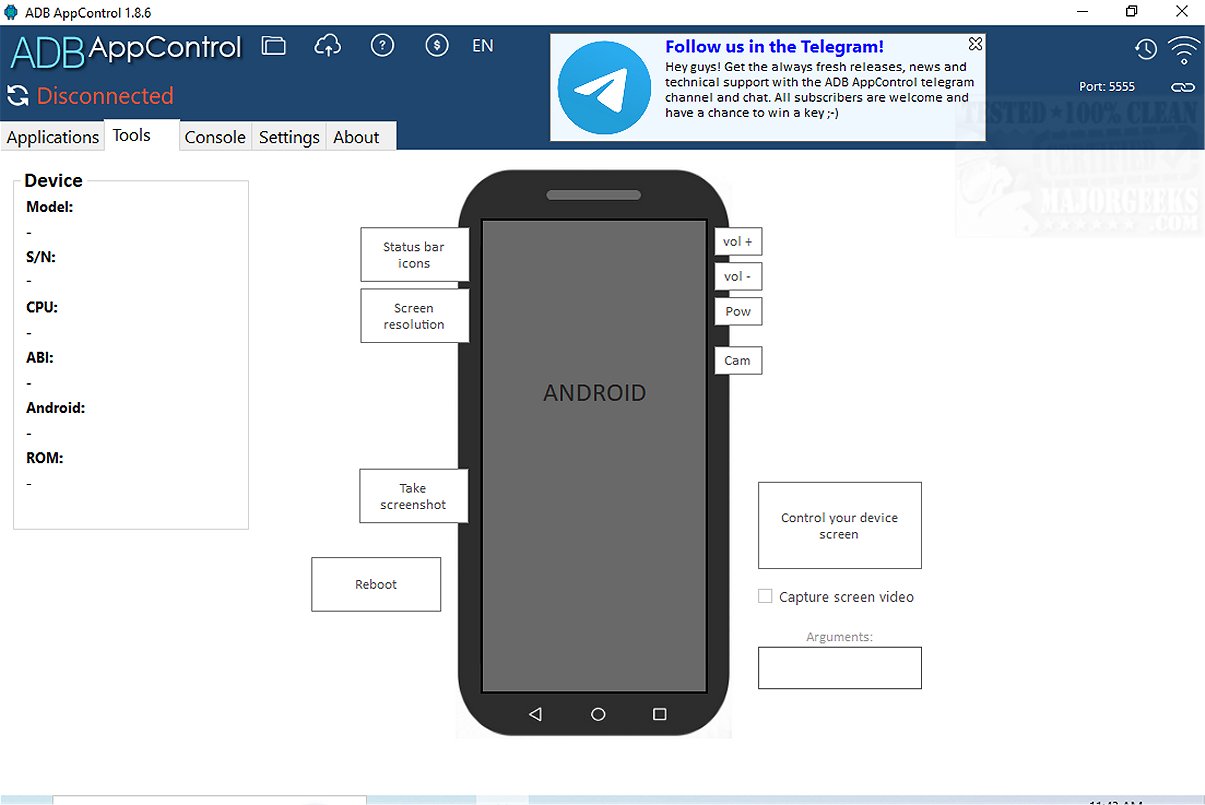The height and width of the screenshot is (805, 1205).
Task: Click the Screen resolution button
Action: [414, 316]
